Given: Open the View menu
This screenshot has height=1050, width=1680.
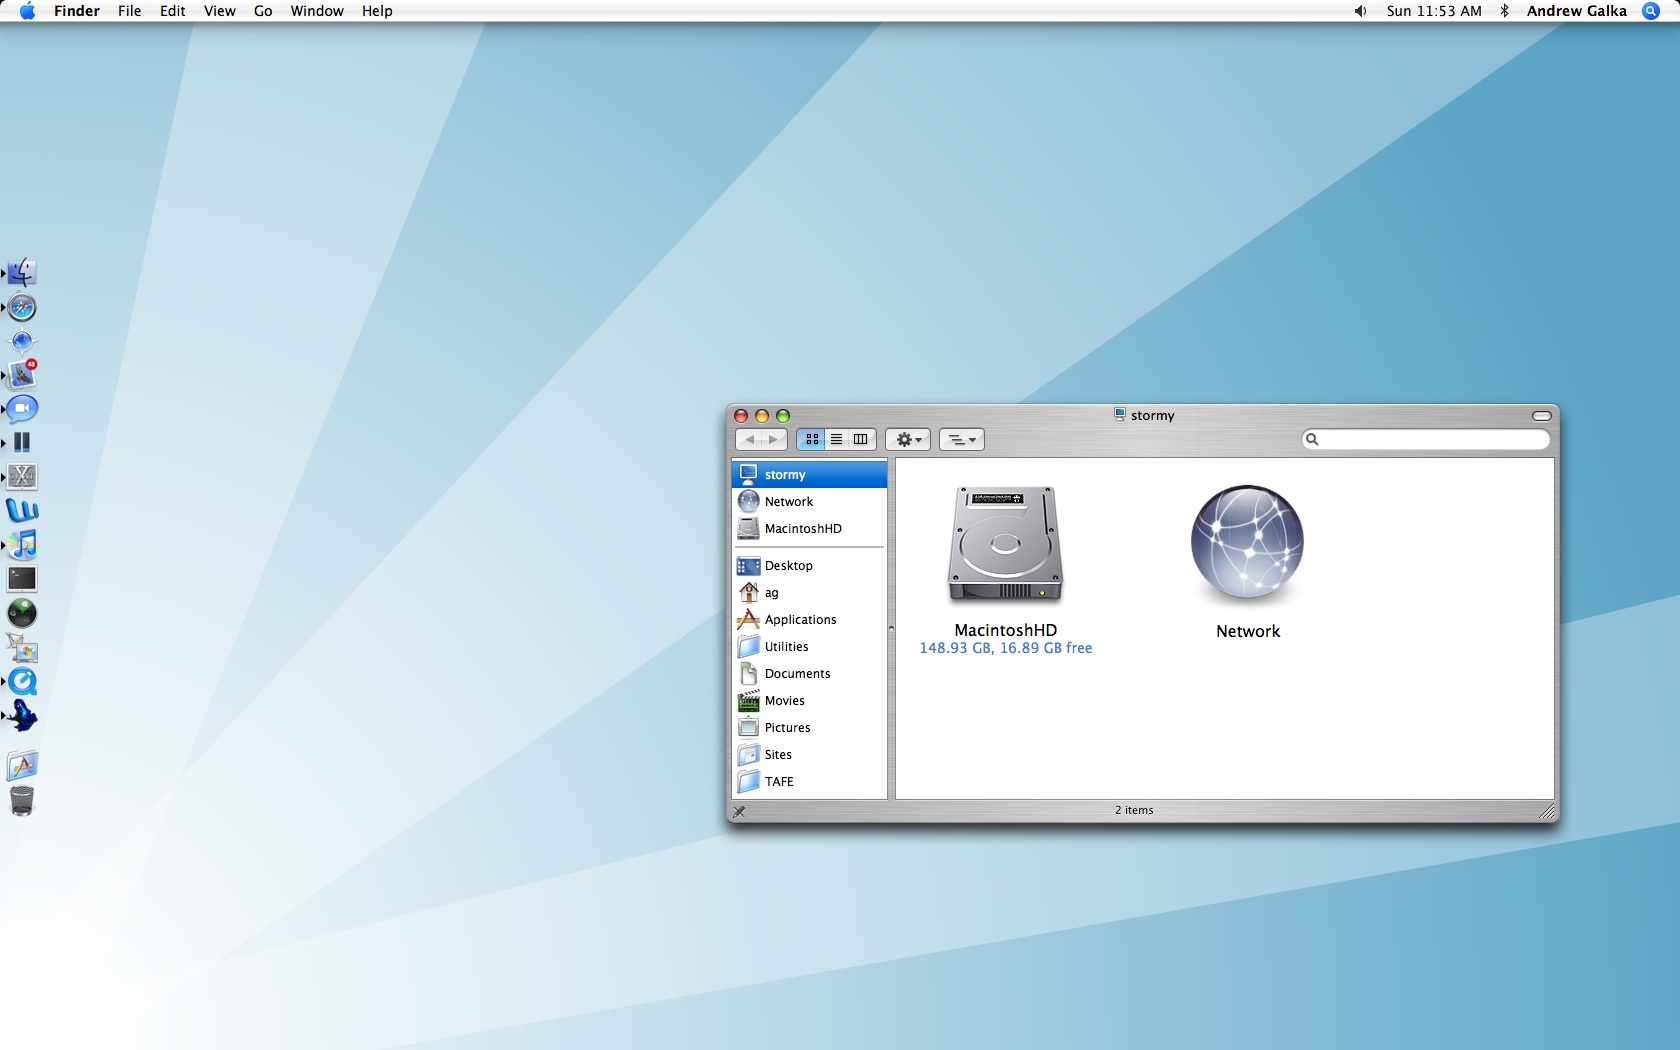Looking at the screenshot, I should (x=219, y=11).
